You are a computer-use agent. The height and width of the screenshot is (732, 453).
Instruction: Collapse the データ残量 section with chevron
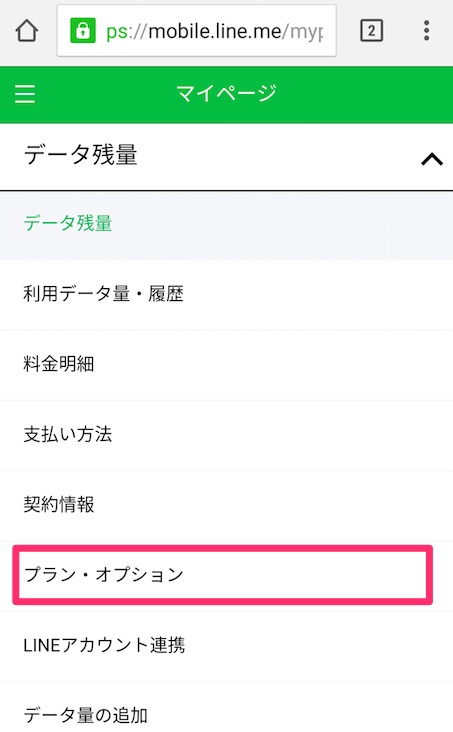pos(432,159)
